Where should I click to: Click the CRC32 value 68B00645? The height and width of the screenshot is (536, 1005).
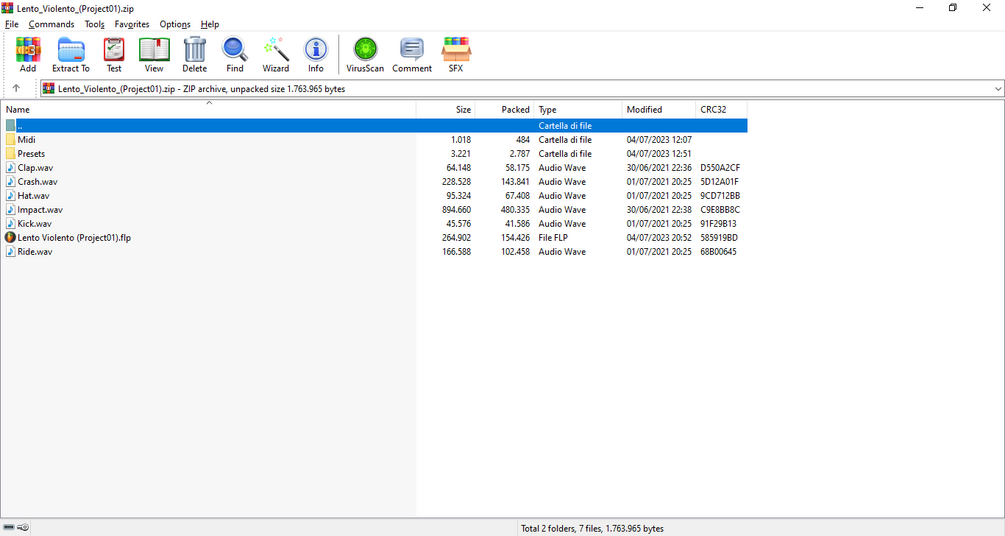(x=718, y=252)
